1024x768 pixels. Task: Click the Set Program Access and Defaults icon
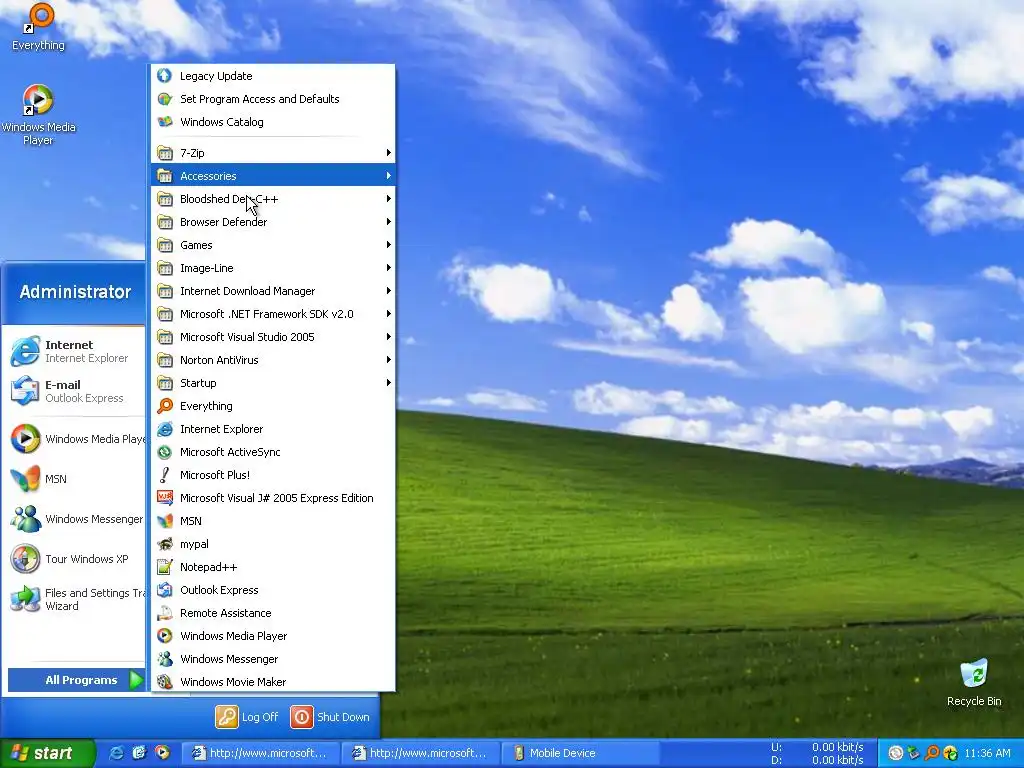[165, 99]
